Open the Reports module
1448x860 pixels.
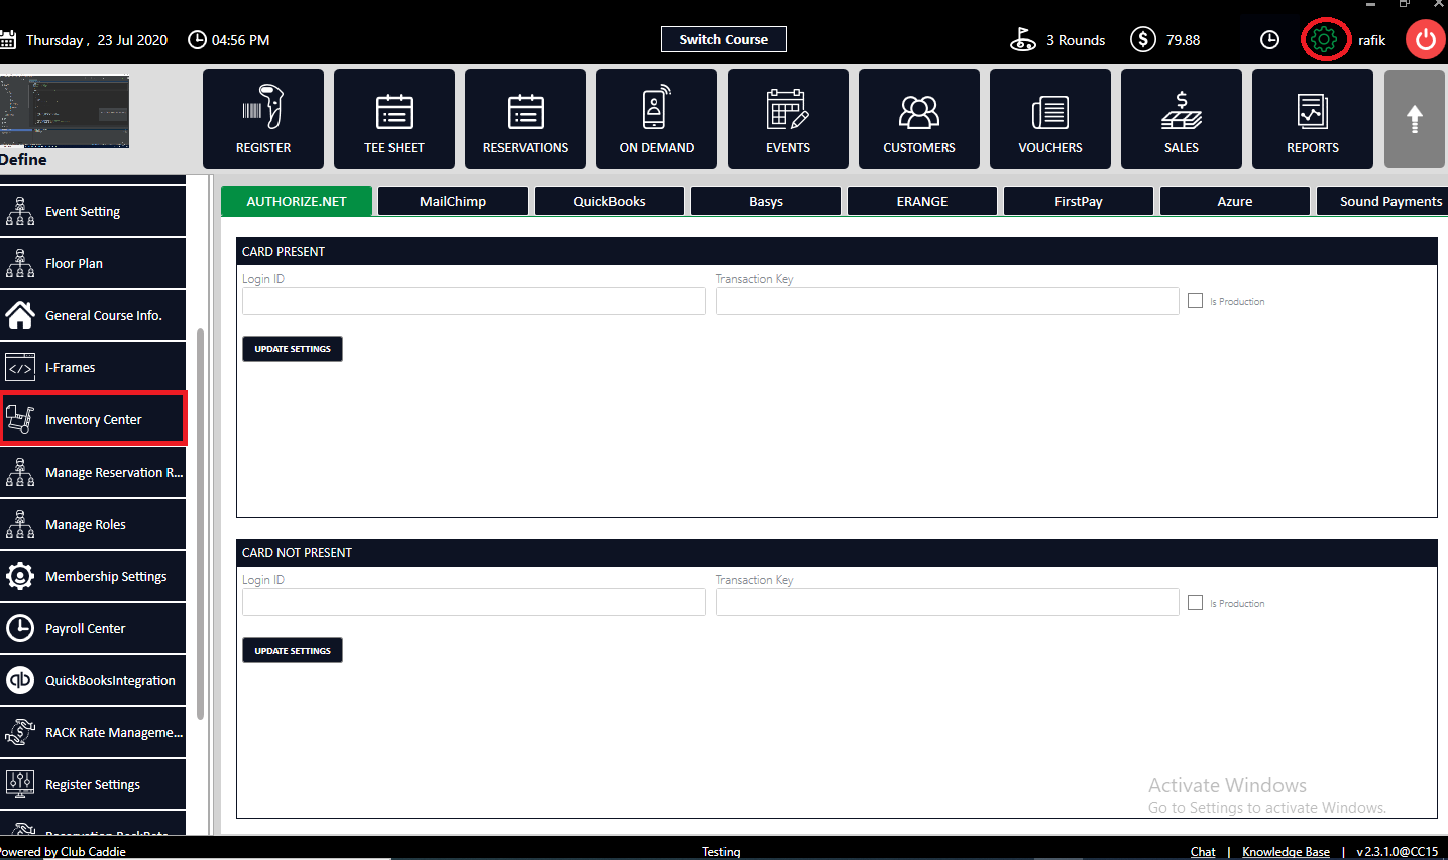(x=1312, y=119)
